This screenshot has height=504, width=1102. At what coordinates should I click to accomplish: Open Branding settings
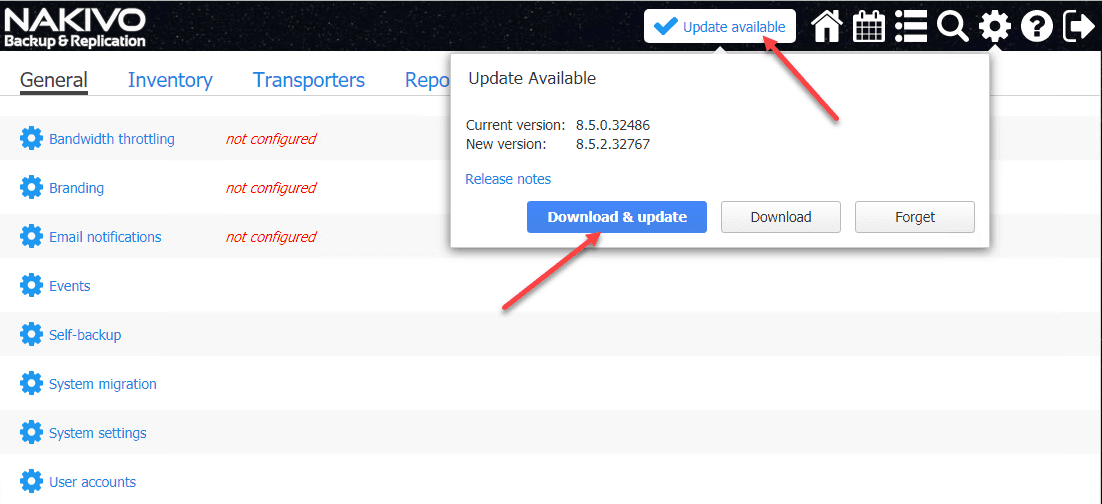(77, 188)
